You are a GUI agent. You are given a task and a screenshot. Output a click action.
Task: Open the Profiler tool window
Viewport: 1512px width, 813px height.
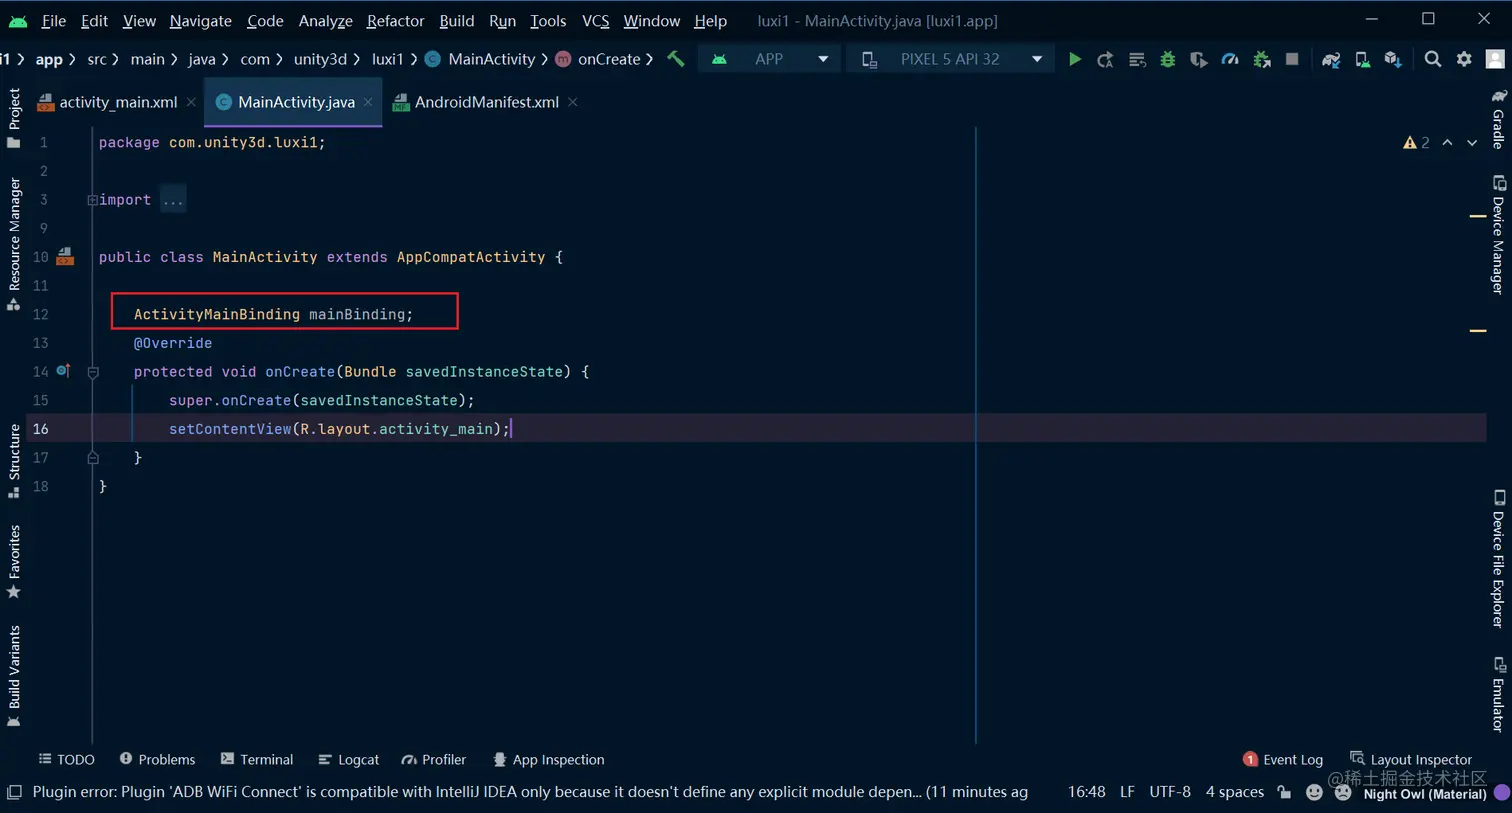tap(434, 760)
